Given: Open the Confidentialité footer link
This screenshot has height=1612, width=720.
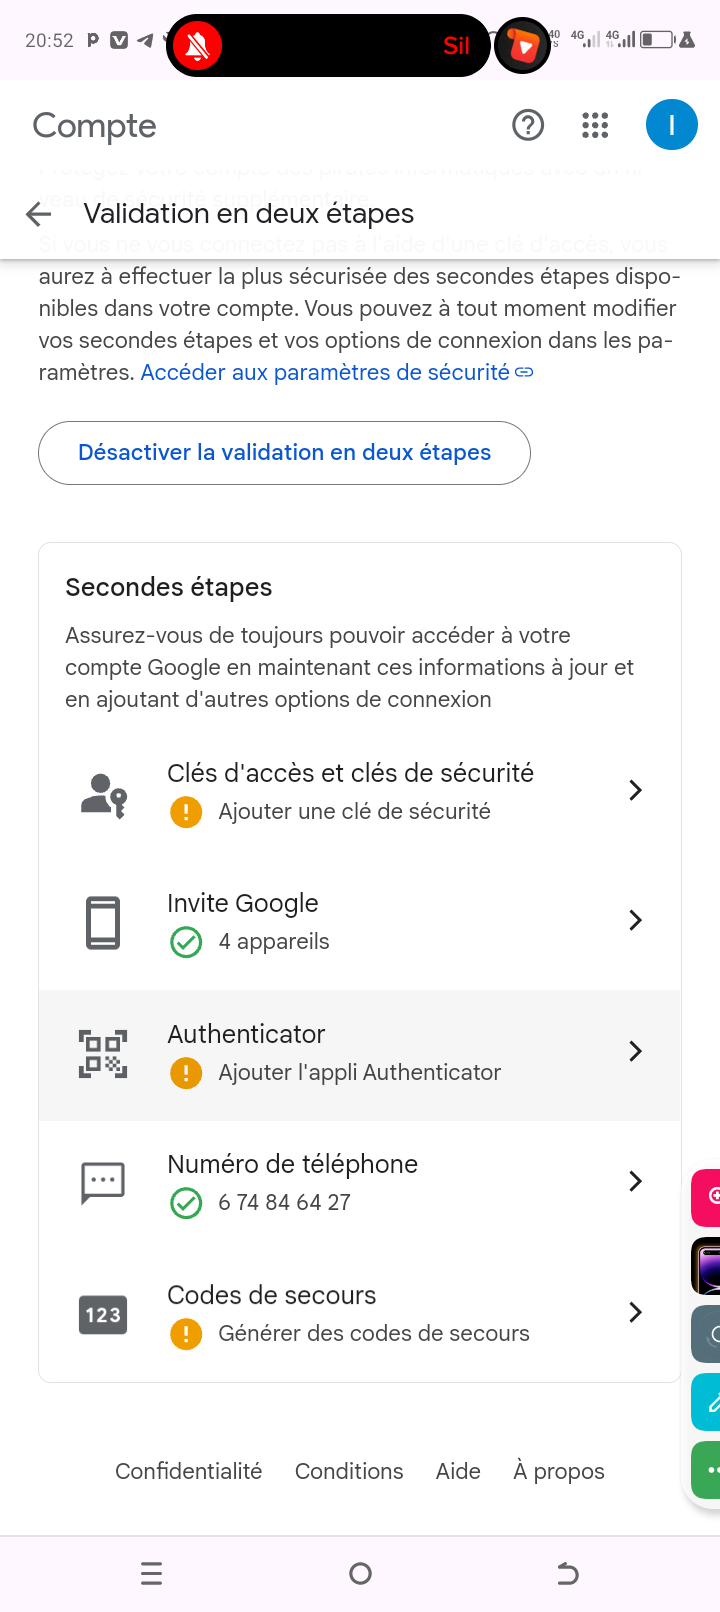Looking at the screenshot, I should coord(188,1471).
